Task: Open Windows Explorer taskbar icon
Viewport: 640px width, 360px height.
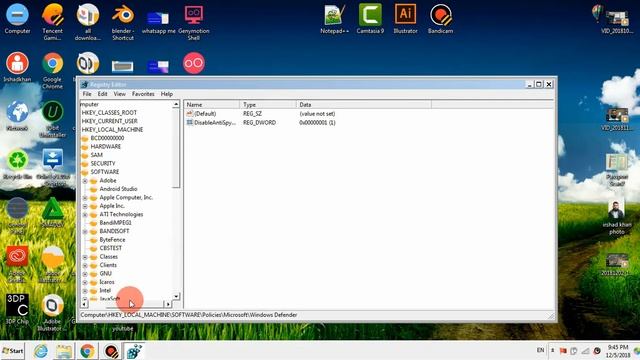Action: [x=64, y=351]
